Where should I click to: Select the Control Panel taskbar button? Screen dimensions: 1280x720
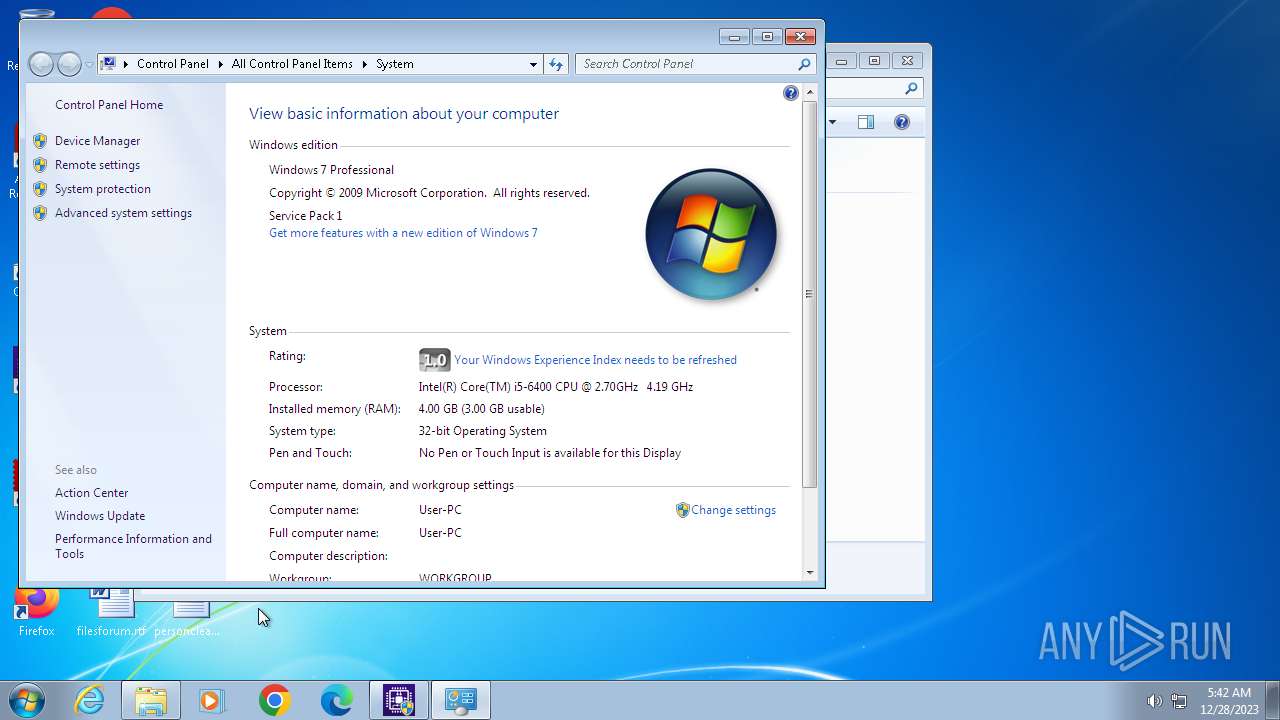pos(461,701)
